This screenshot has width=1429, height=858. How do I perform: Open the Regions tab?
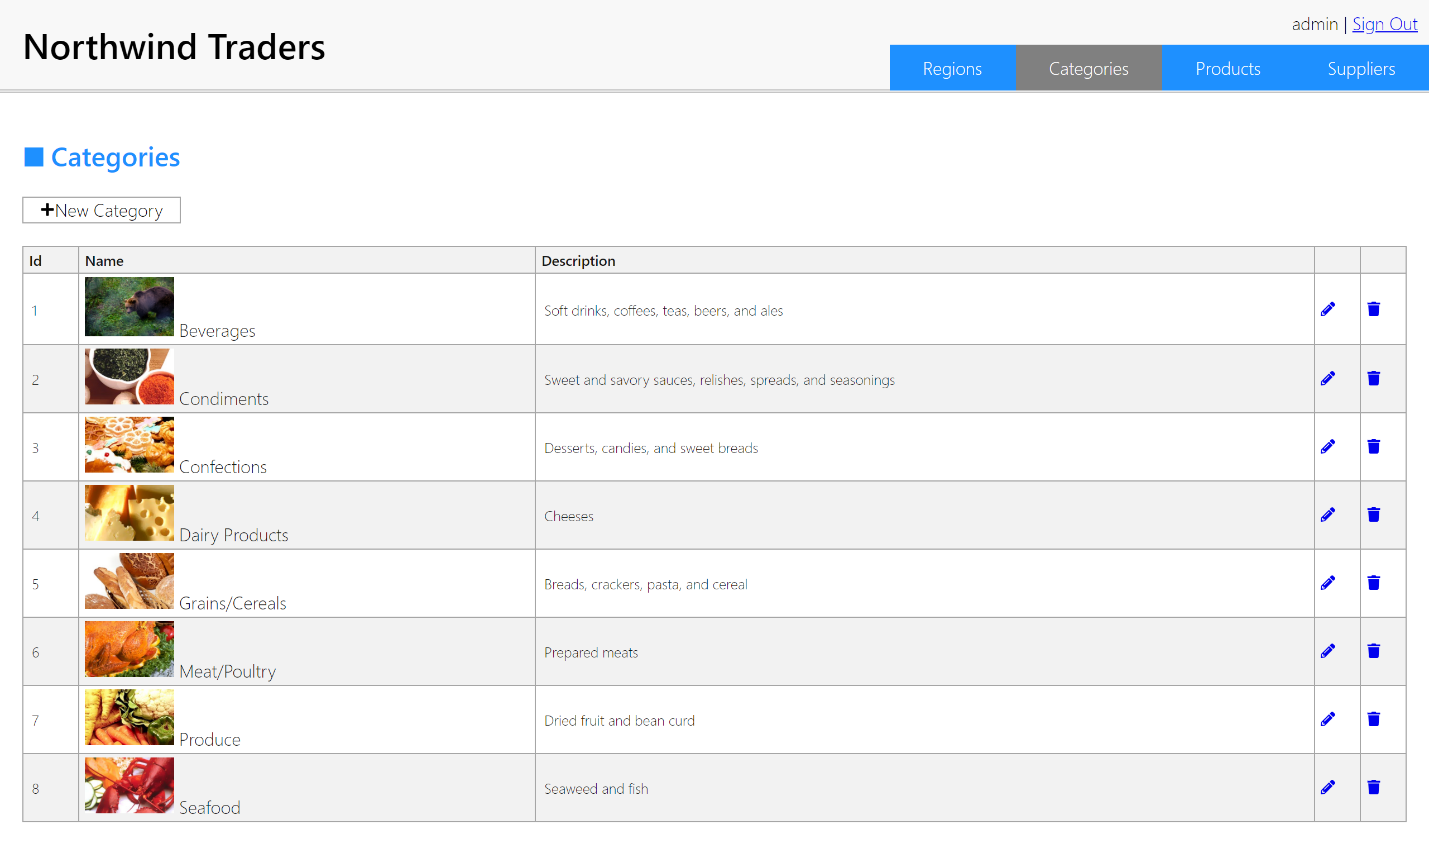(952, 68)
